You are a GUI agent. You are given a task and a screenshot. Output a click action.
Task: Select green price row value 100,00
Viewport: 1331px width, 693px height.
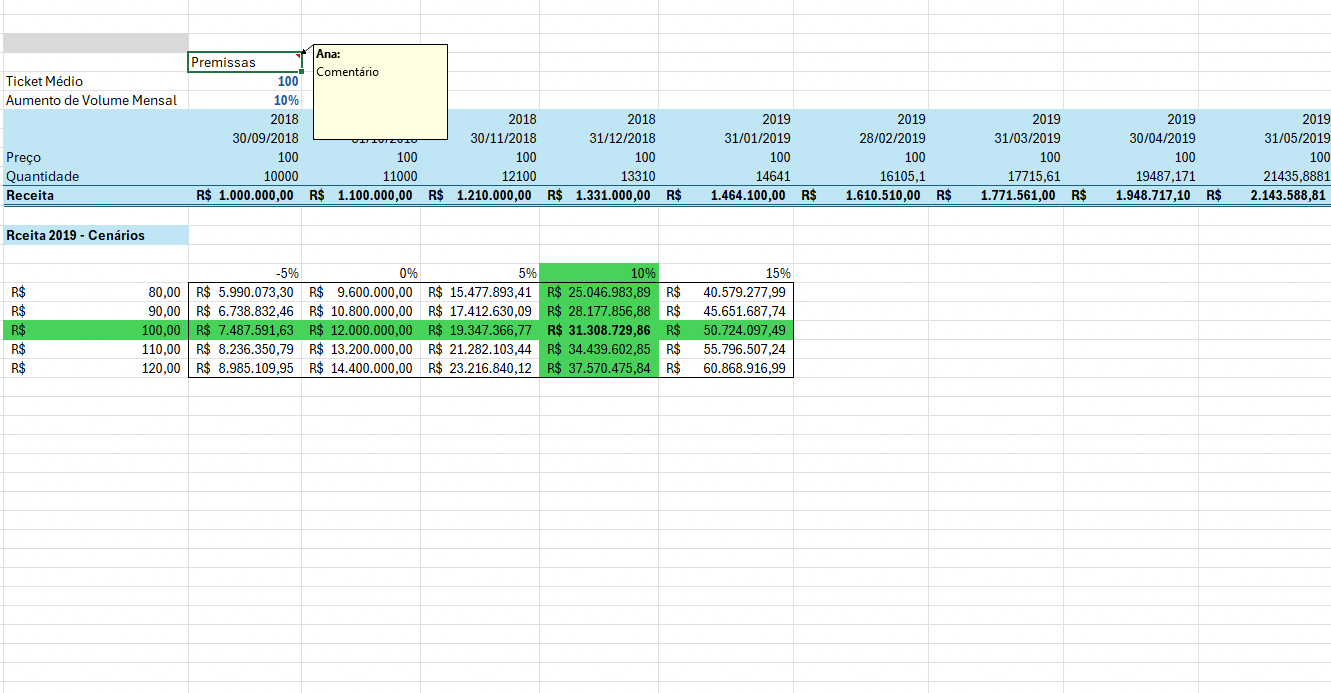click(95, 330)
